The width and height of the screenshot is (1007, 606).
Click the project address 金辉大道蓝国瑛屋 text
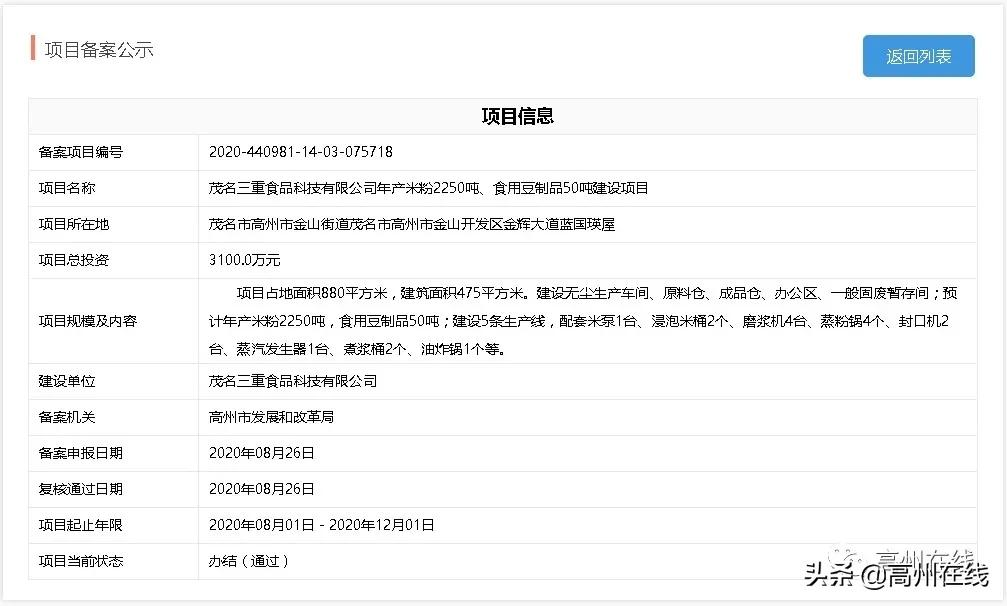558,224
